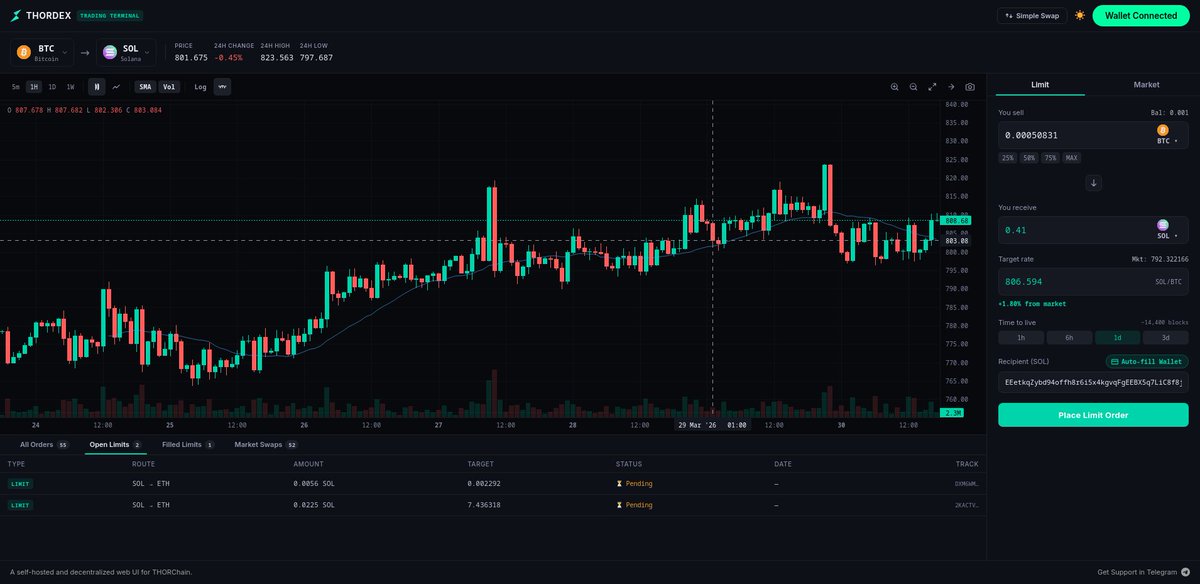Click the Wallet Connected button
Viewport: 1200px width, 584px height.
(1141, 15)
